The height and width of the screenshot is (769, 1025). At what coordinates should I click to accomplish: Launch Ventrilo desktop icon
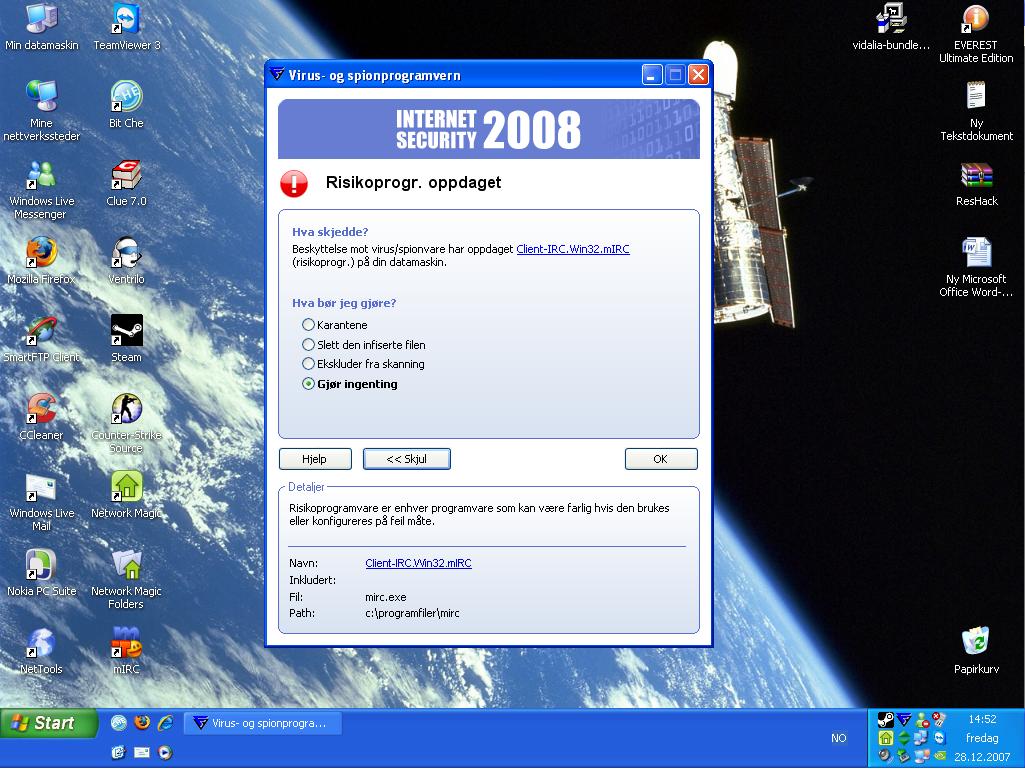pyautogui.click(x=126, y=262)
